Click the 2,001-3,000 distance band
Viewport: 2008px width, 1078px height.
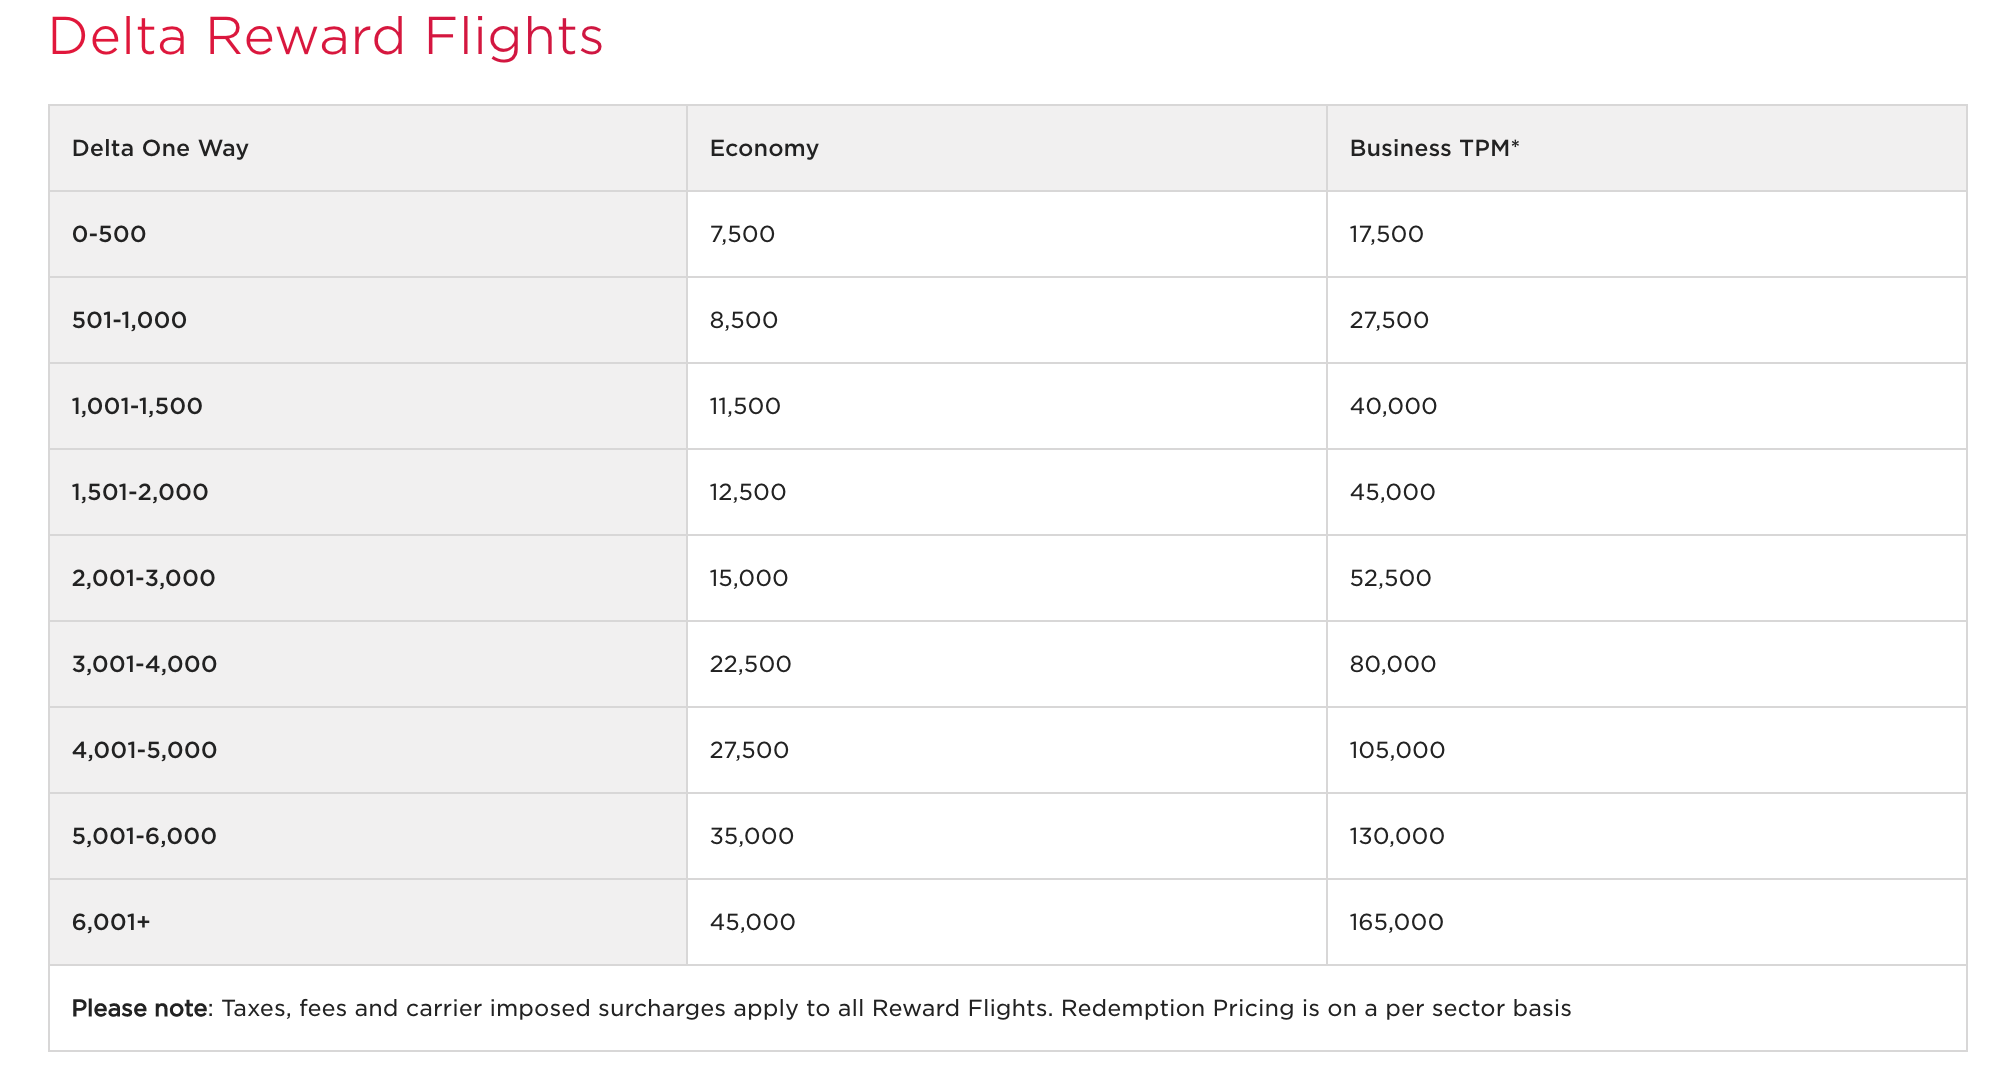[143, 578]
